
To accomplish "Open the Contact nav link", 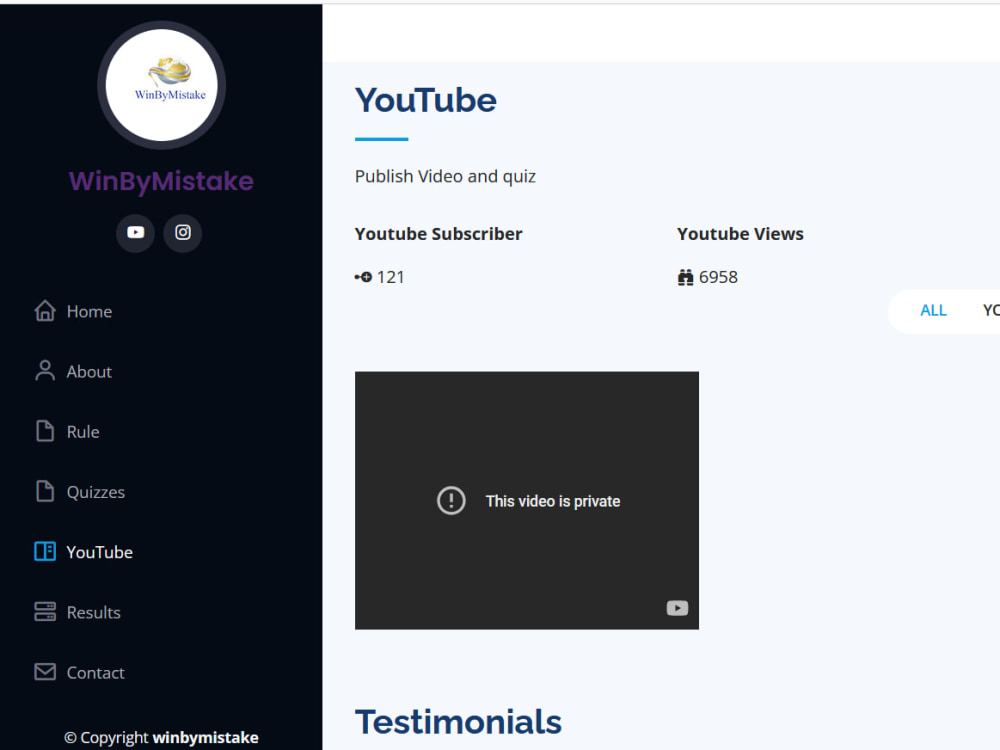I will click(96, 673).
